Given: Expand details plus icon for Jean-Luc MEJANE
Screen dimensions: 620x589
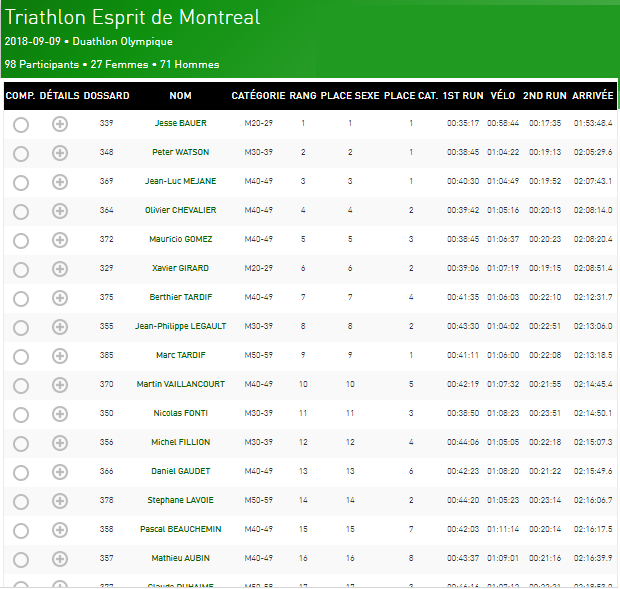Looking at the screenshot, I should click(x=60, y=182).
